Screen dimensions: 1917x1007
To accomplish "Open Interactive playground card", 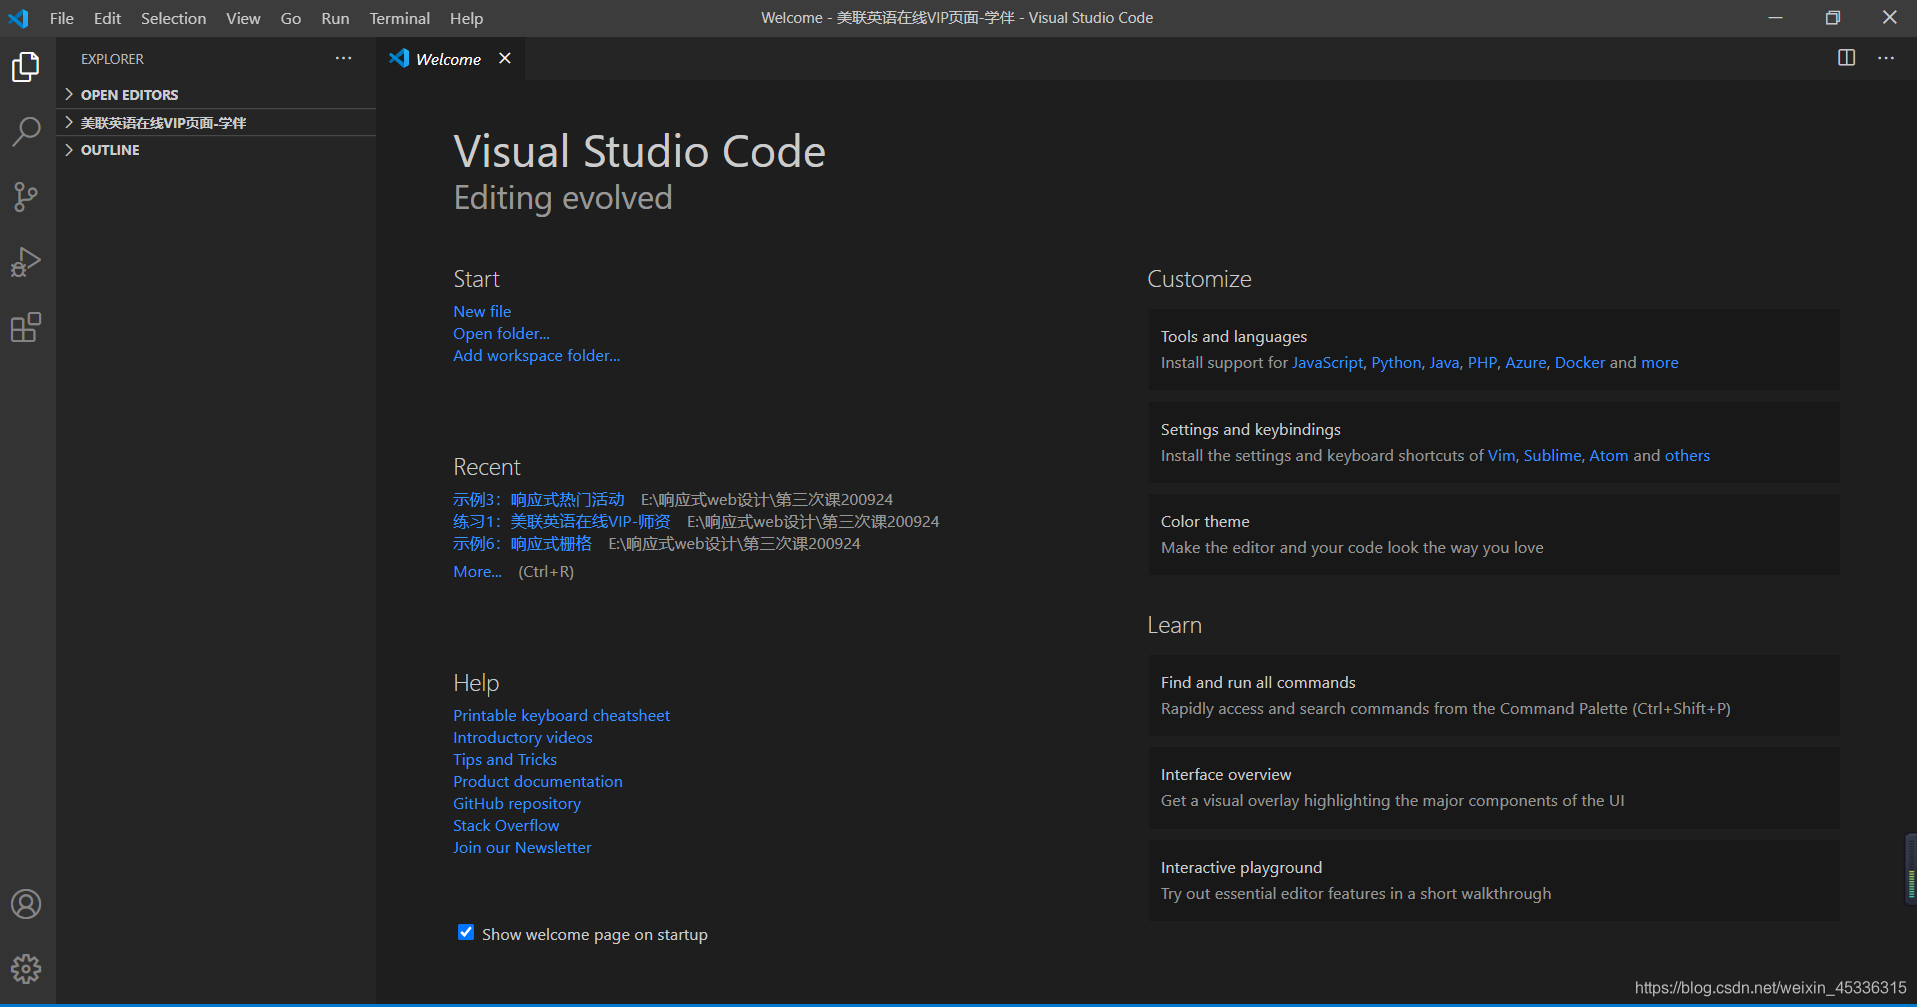I will [1494, 880].
